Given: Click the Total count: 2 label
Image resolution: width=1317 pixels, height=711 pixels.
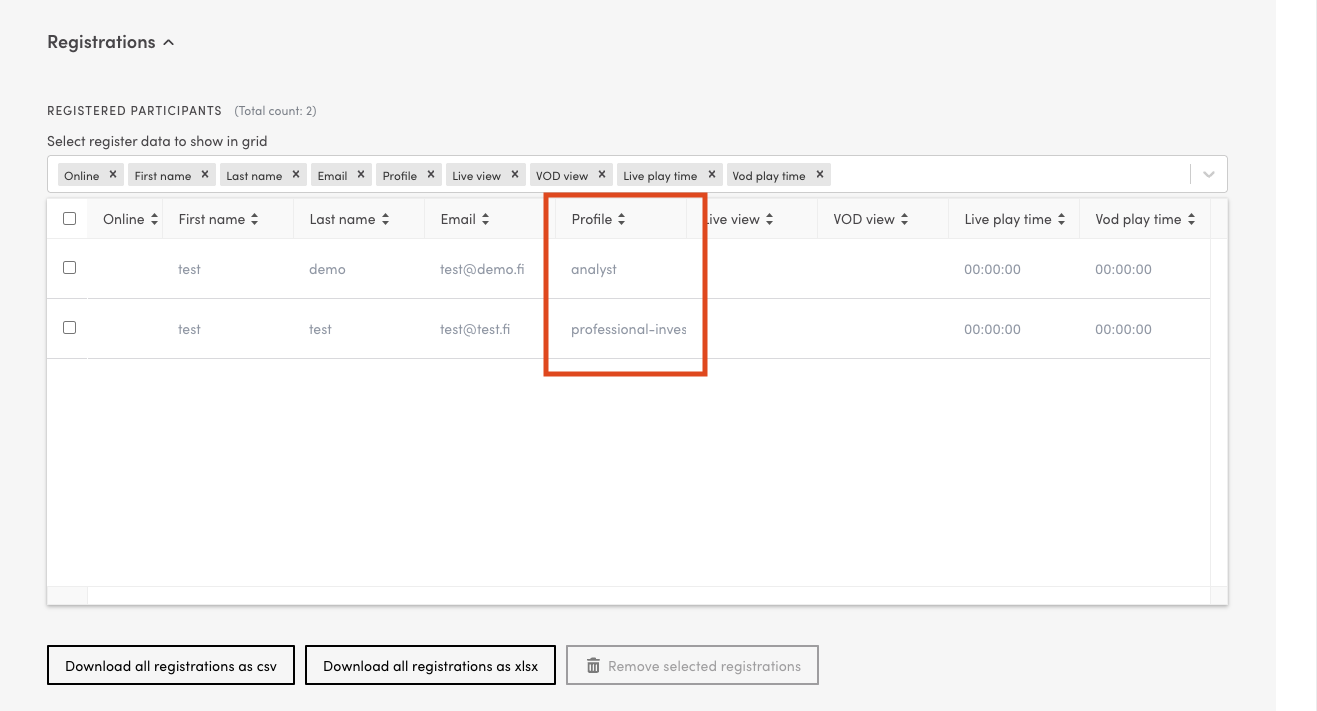Looking at the screenshot, I should pos(275,111).
